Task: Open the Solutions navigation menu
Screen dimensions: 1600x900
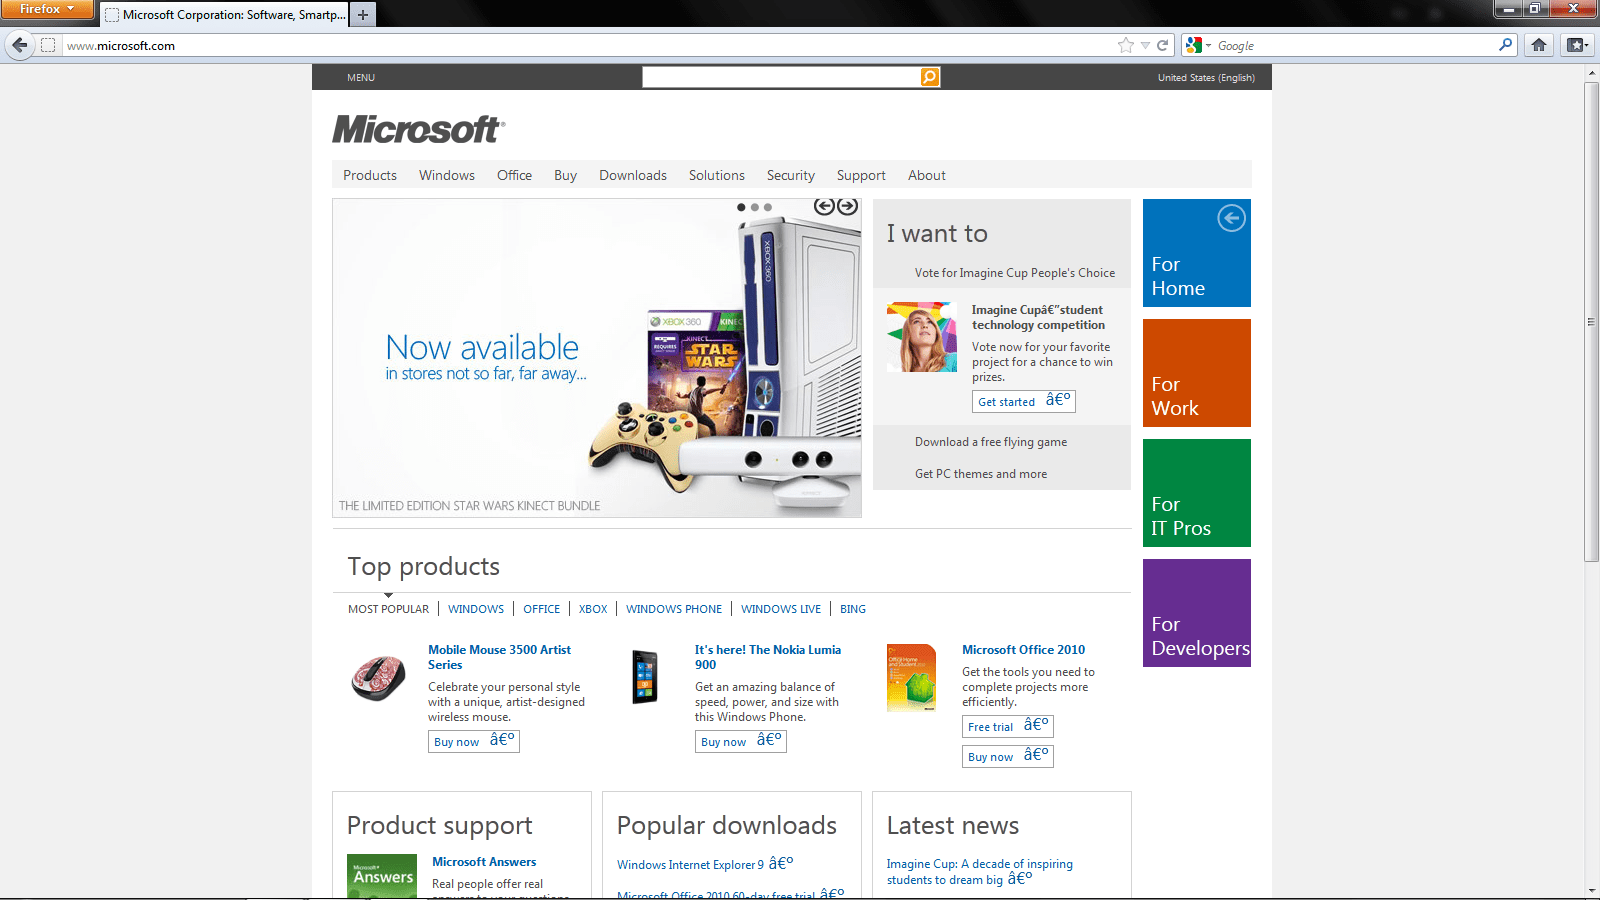Action: [717, 175]
